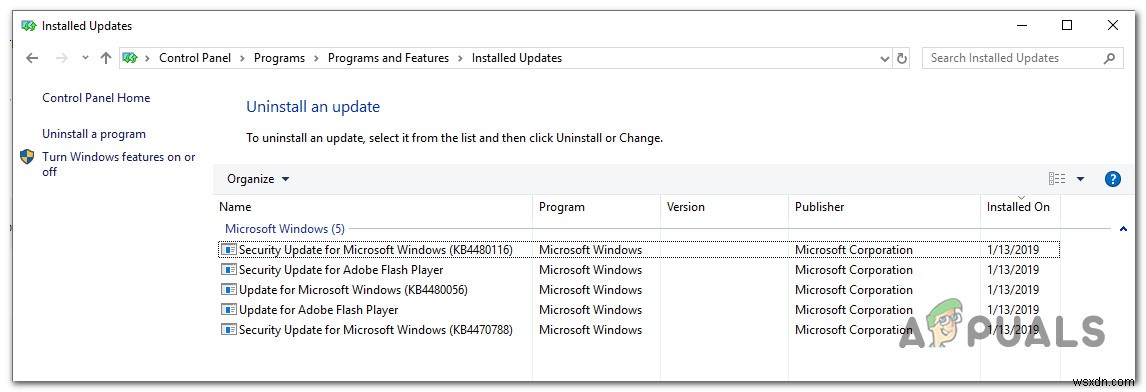Click the 1/13/2019 date of KB4480056 row
Screen dimensions: 1146x392
coord(1012,290)
